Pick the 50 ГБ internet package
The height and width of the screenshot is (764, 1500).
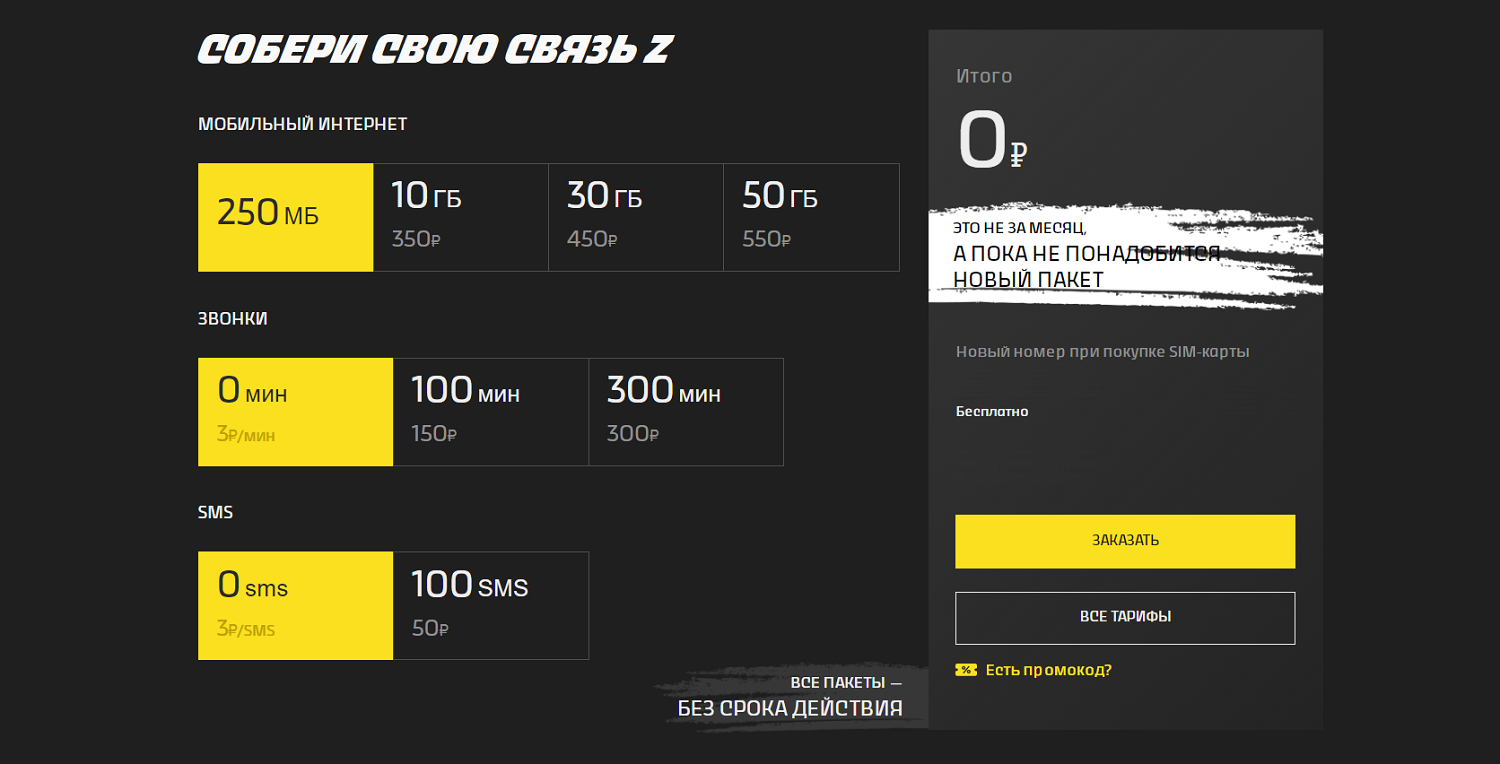pyautogui.click(x=811, y=218)
